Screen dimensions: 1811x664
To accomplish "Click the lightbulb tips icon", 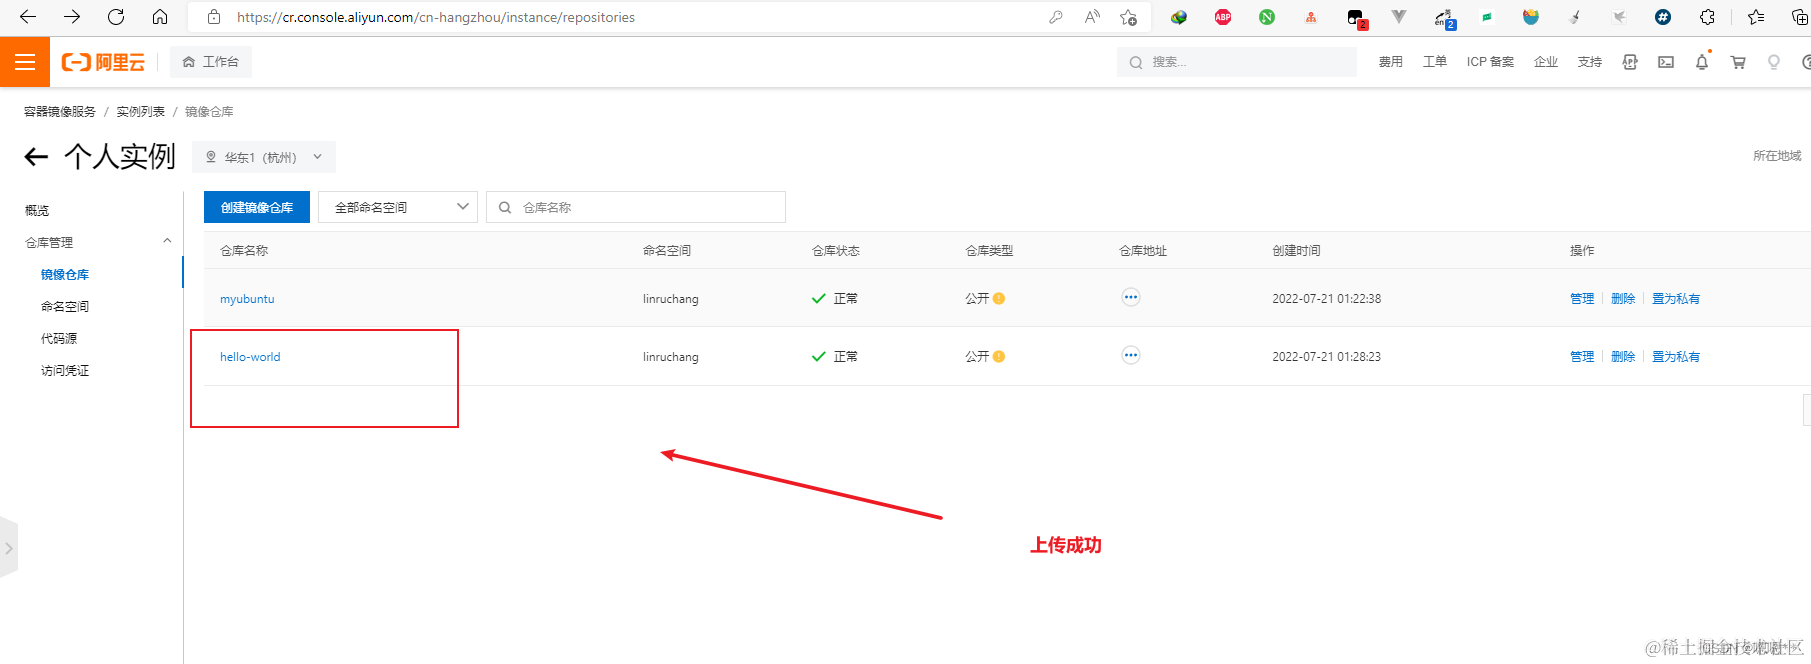I will click(1774, 62).
